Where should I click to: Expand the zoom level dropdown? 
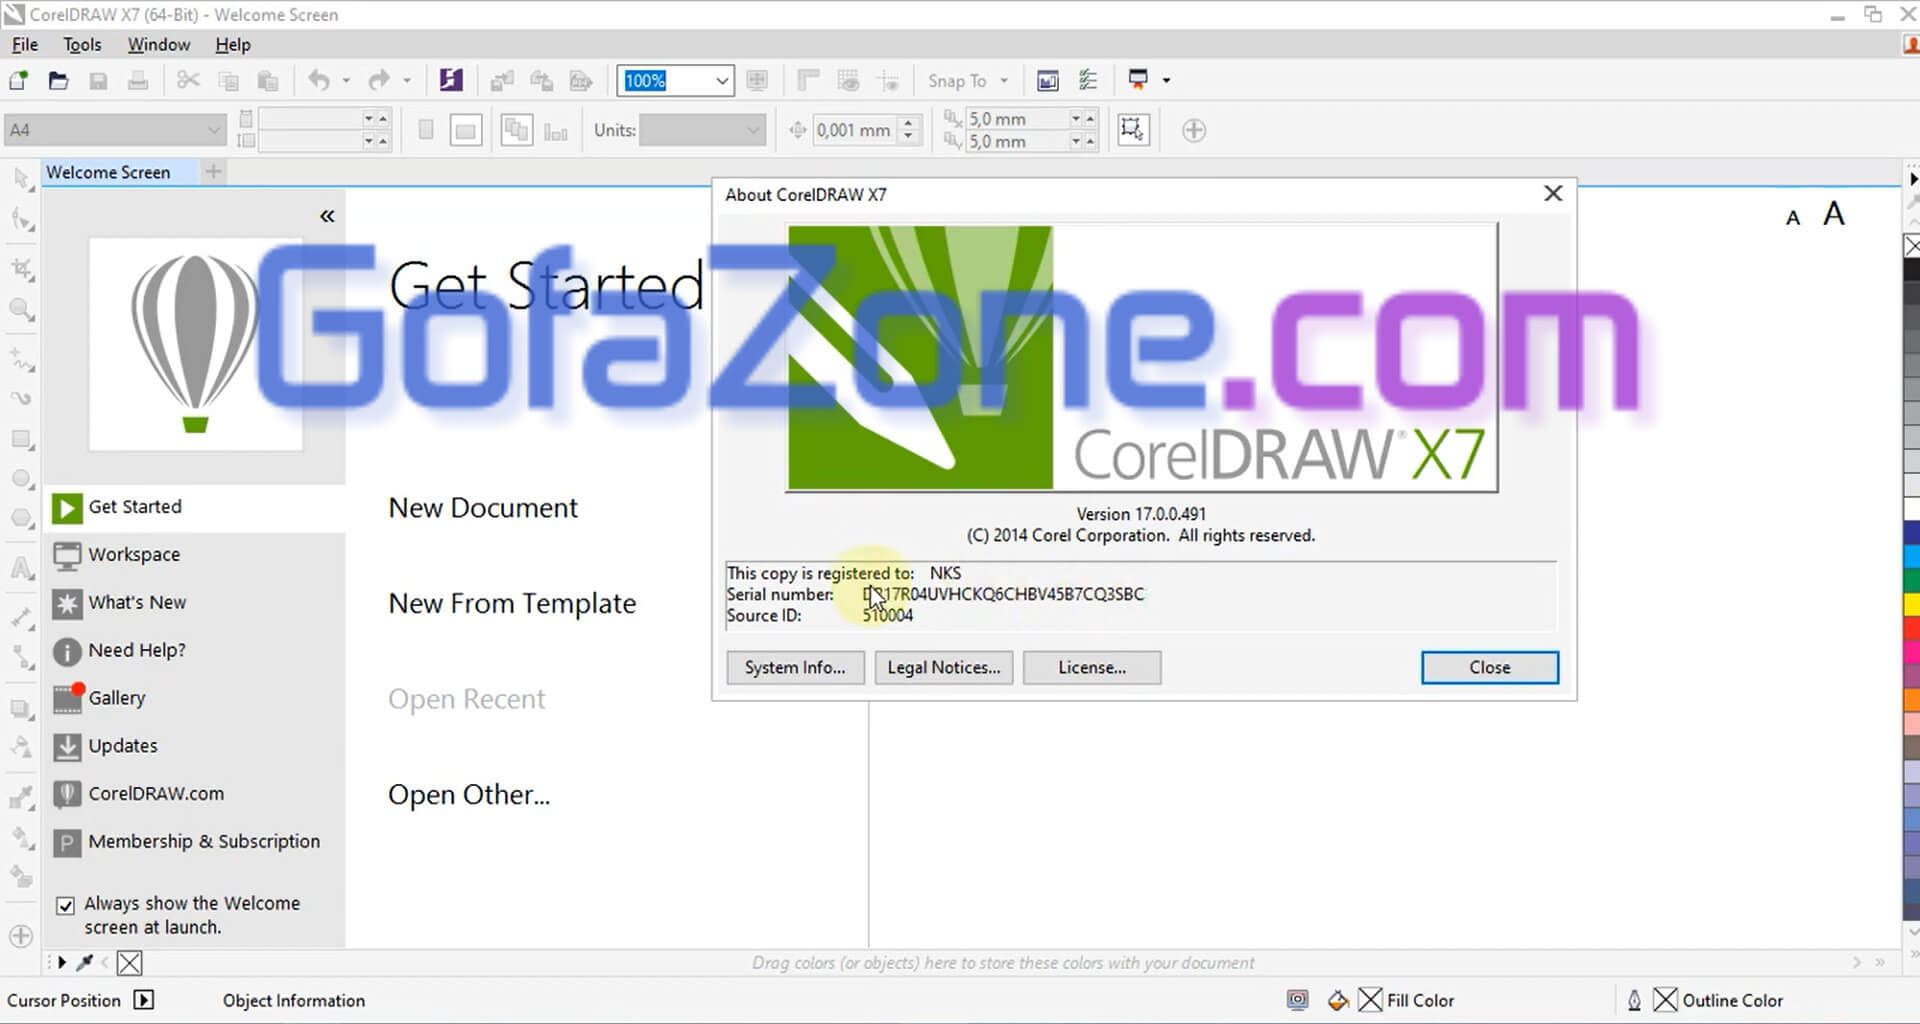[x=721, y=81]
